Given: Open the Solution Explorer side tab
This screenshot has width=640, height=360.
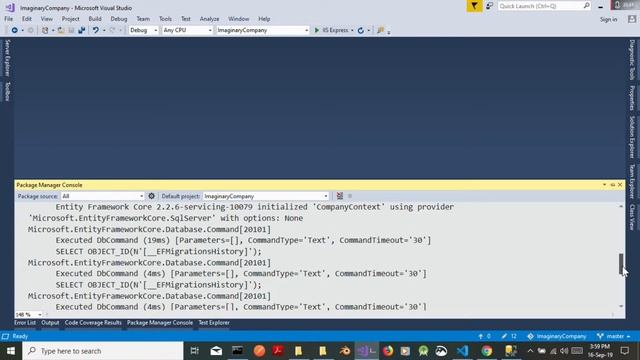Looking at the screenshot, I should [632, 137].
